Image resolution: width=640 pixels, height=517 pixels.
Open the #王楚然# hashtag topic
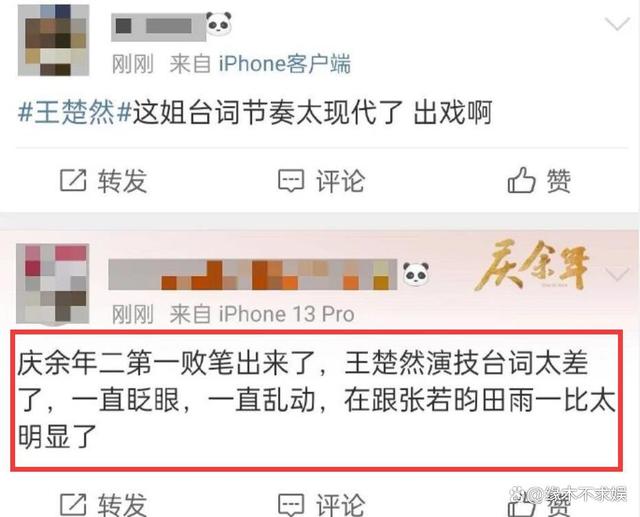75,112
